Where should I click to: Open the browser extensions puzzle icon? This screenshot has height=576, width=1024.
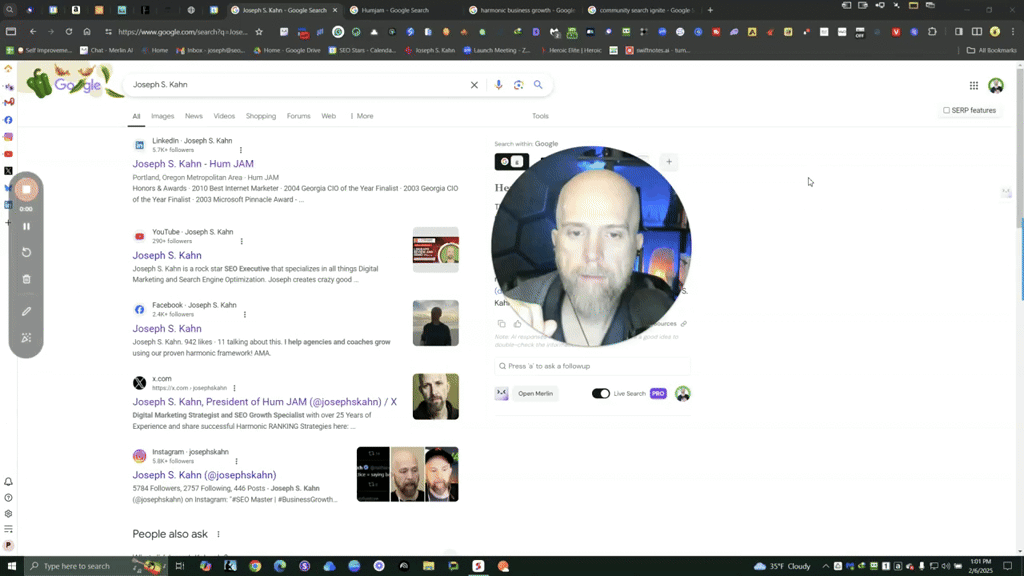[x=932, y=31]
